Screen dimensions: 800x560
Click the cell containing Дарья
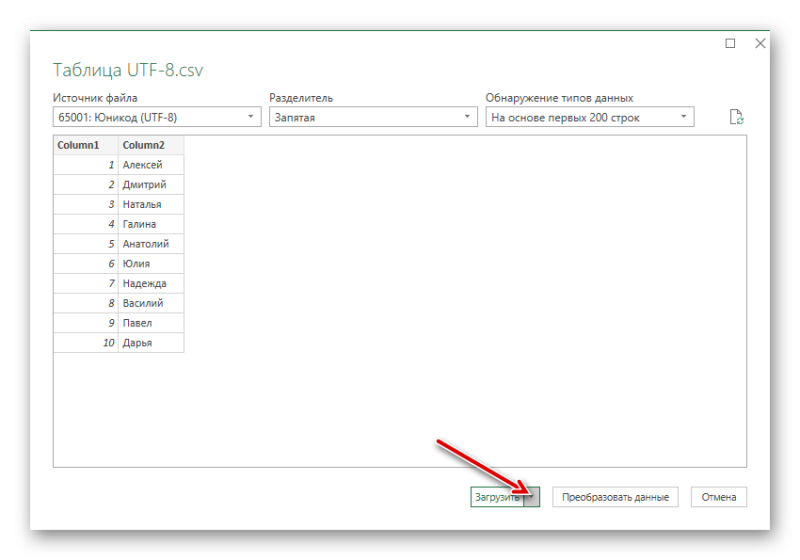(151, 343)
